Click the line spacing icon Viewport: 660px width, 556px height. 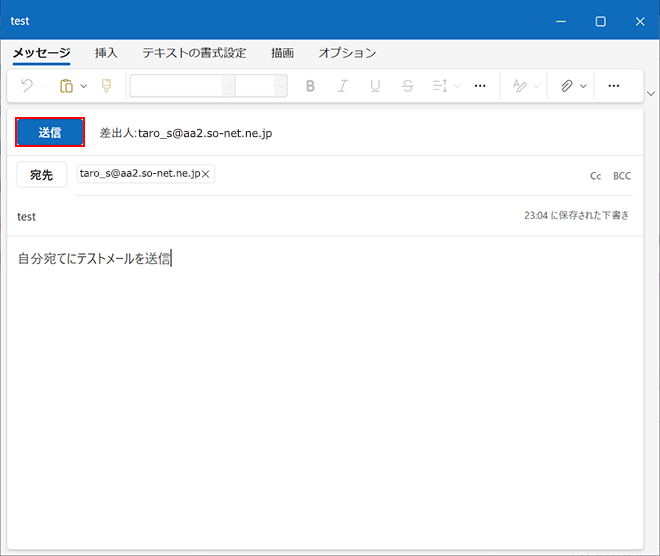pyautogui.click(x=440, y=86)
